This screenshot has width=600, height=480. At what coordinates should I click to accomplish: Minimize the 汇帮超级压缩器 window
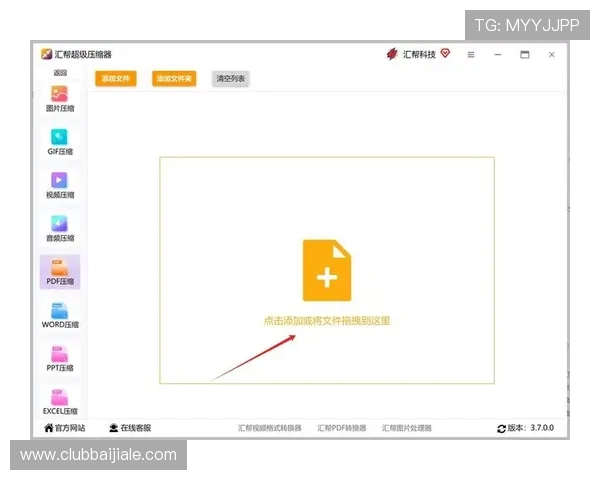point(497,55)
